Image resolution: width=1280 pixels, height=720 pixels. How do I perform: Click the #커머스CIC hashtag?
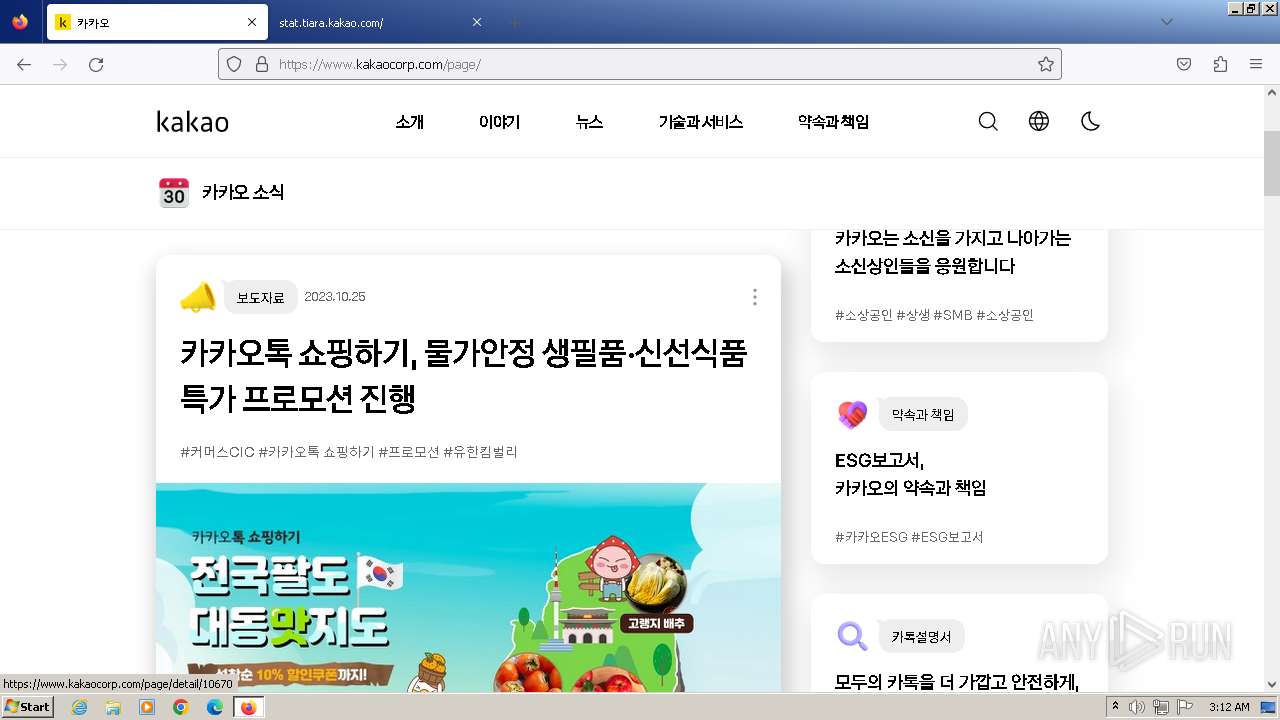(217, 452)
